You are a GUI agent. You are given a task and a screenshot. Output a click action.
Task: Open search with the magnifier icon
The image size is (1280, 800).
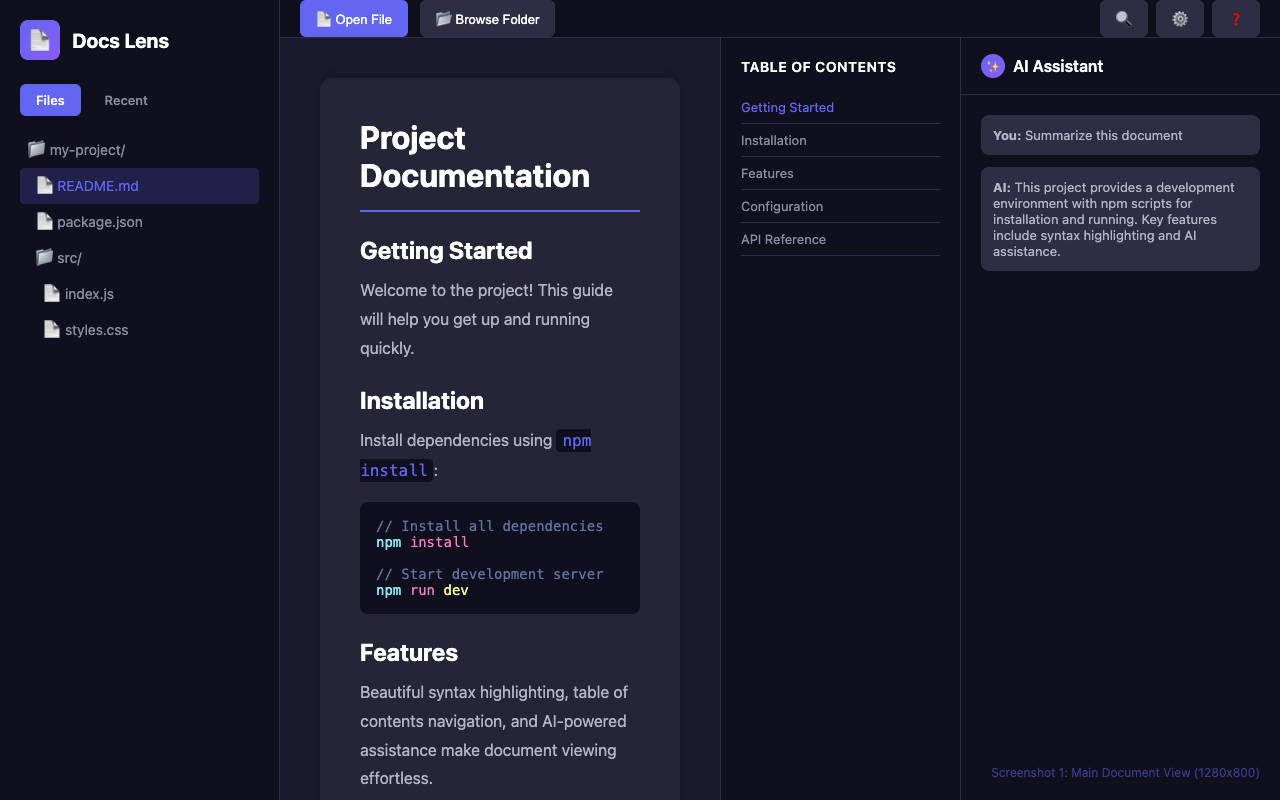pos(1124,19)
